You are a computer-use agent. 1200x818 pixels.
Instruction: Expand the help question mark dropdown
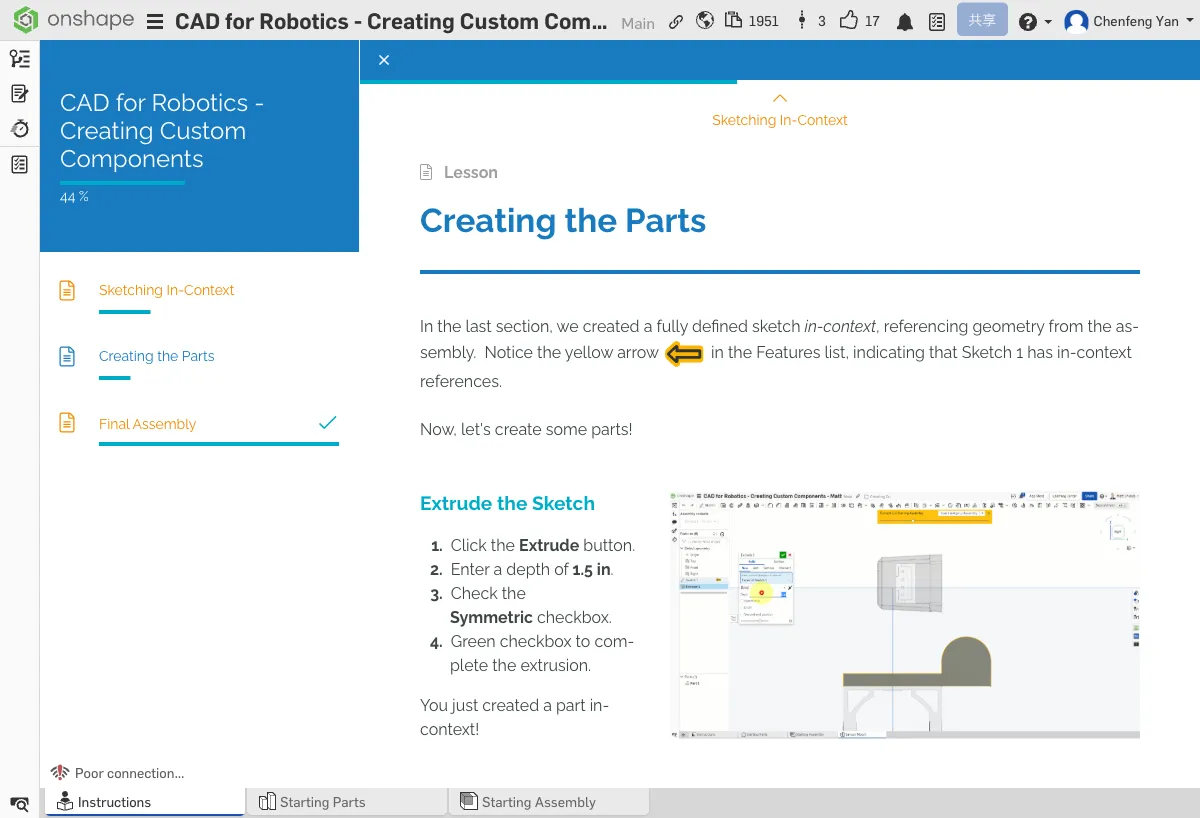tap(1034, 21)
